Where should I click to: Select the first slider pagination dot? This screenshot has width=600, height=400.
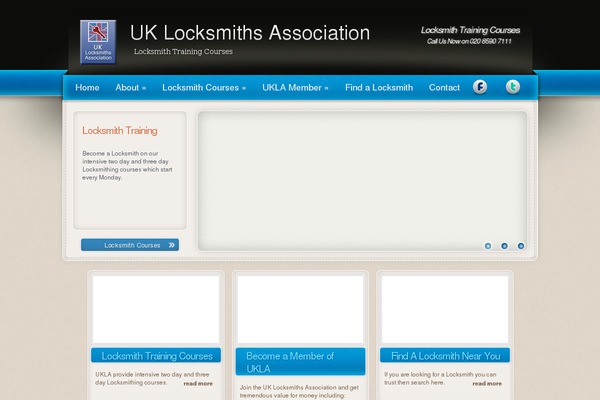tap(488, 246)
